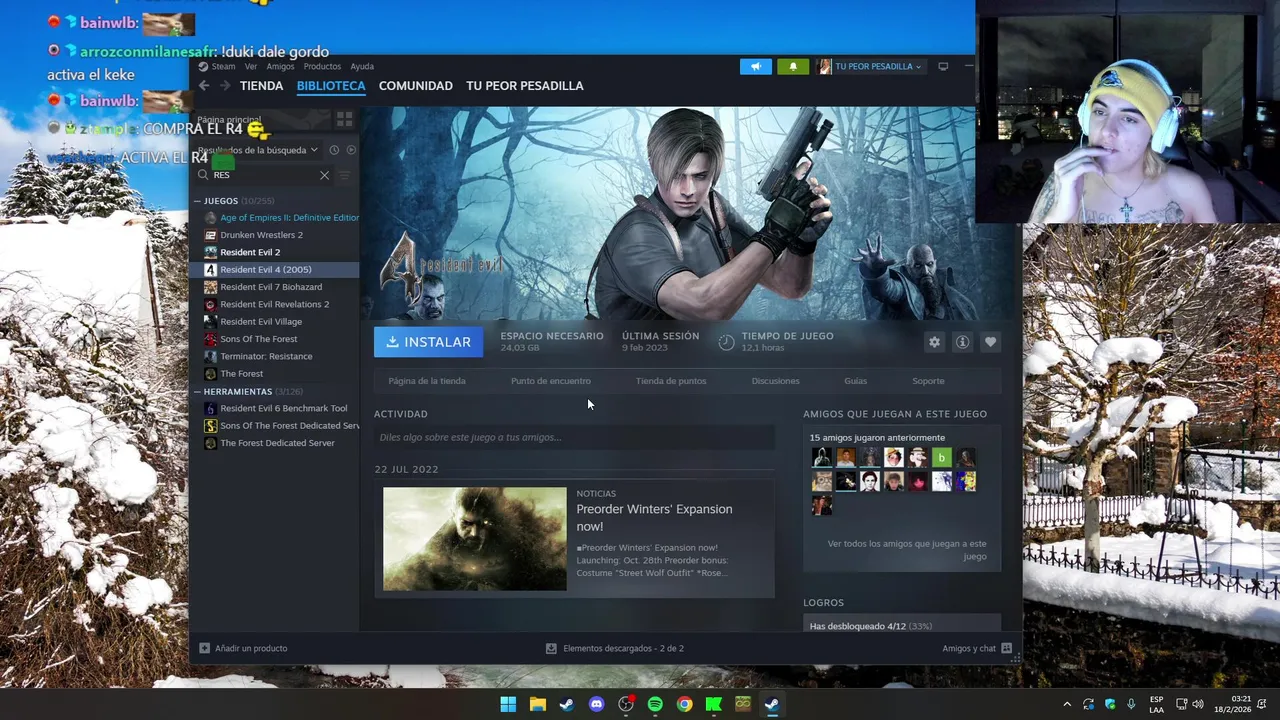Open the collections grid view icon
Screen dimensions: 1280x720
click(x=344, y=120)
